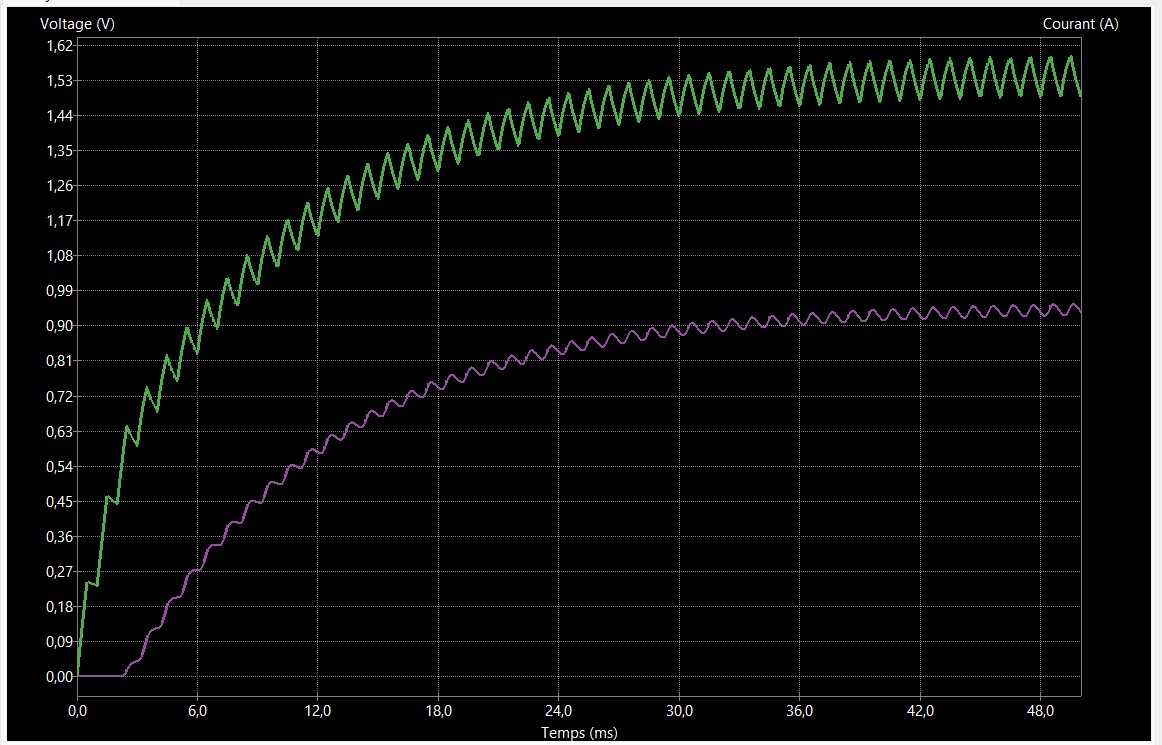Screen dimensions: 1162x745
Task: Select the 1,53 voltage axis value
Action: (59, 80)
